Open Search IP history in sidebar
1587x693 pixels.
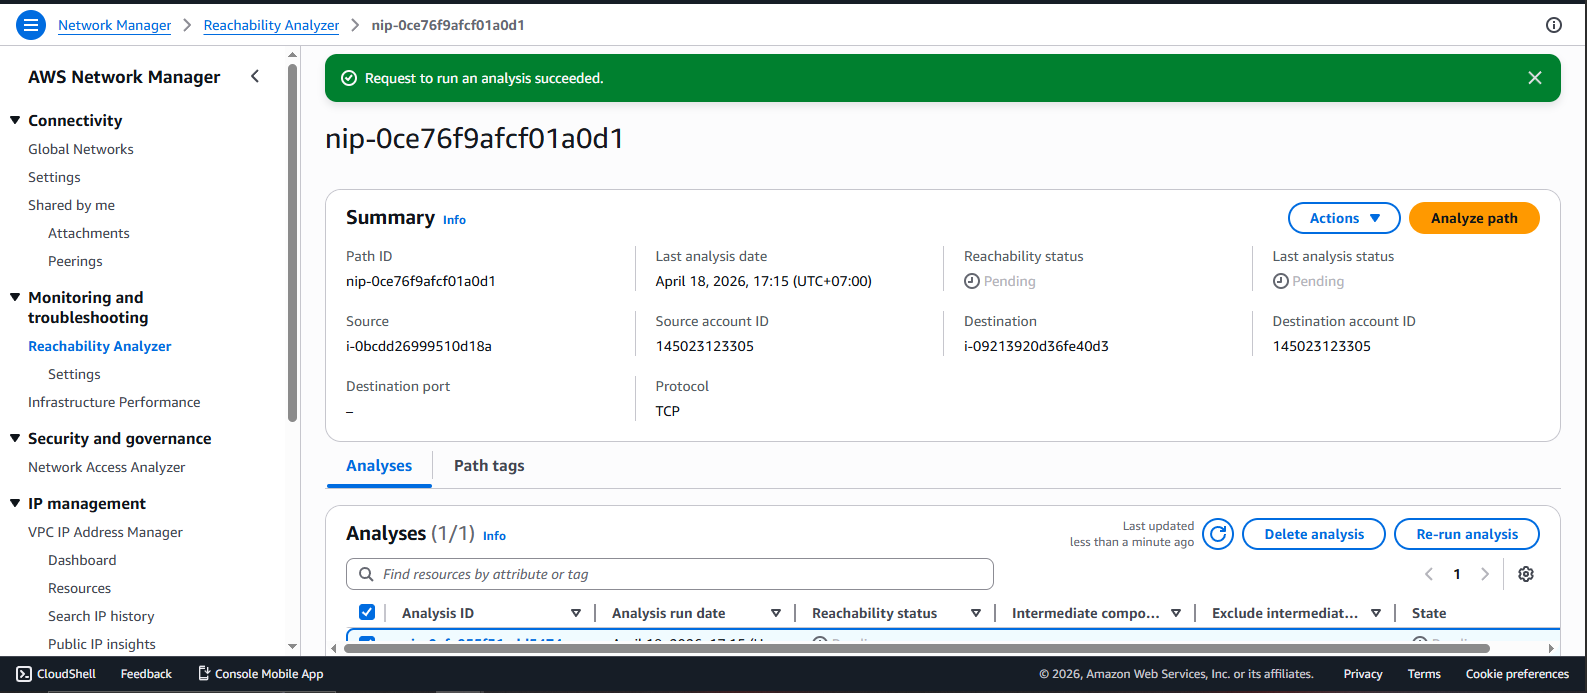pyautogui.click(x=101, y=616)
